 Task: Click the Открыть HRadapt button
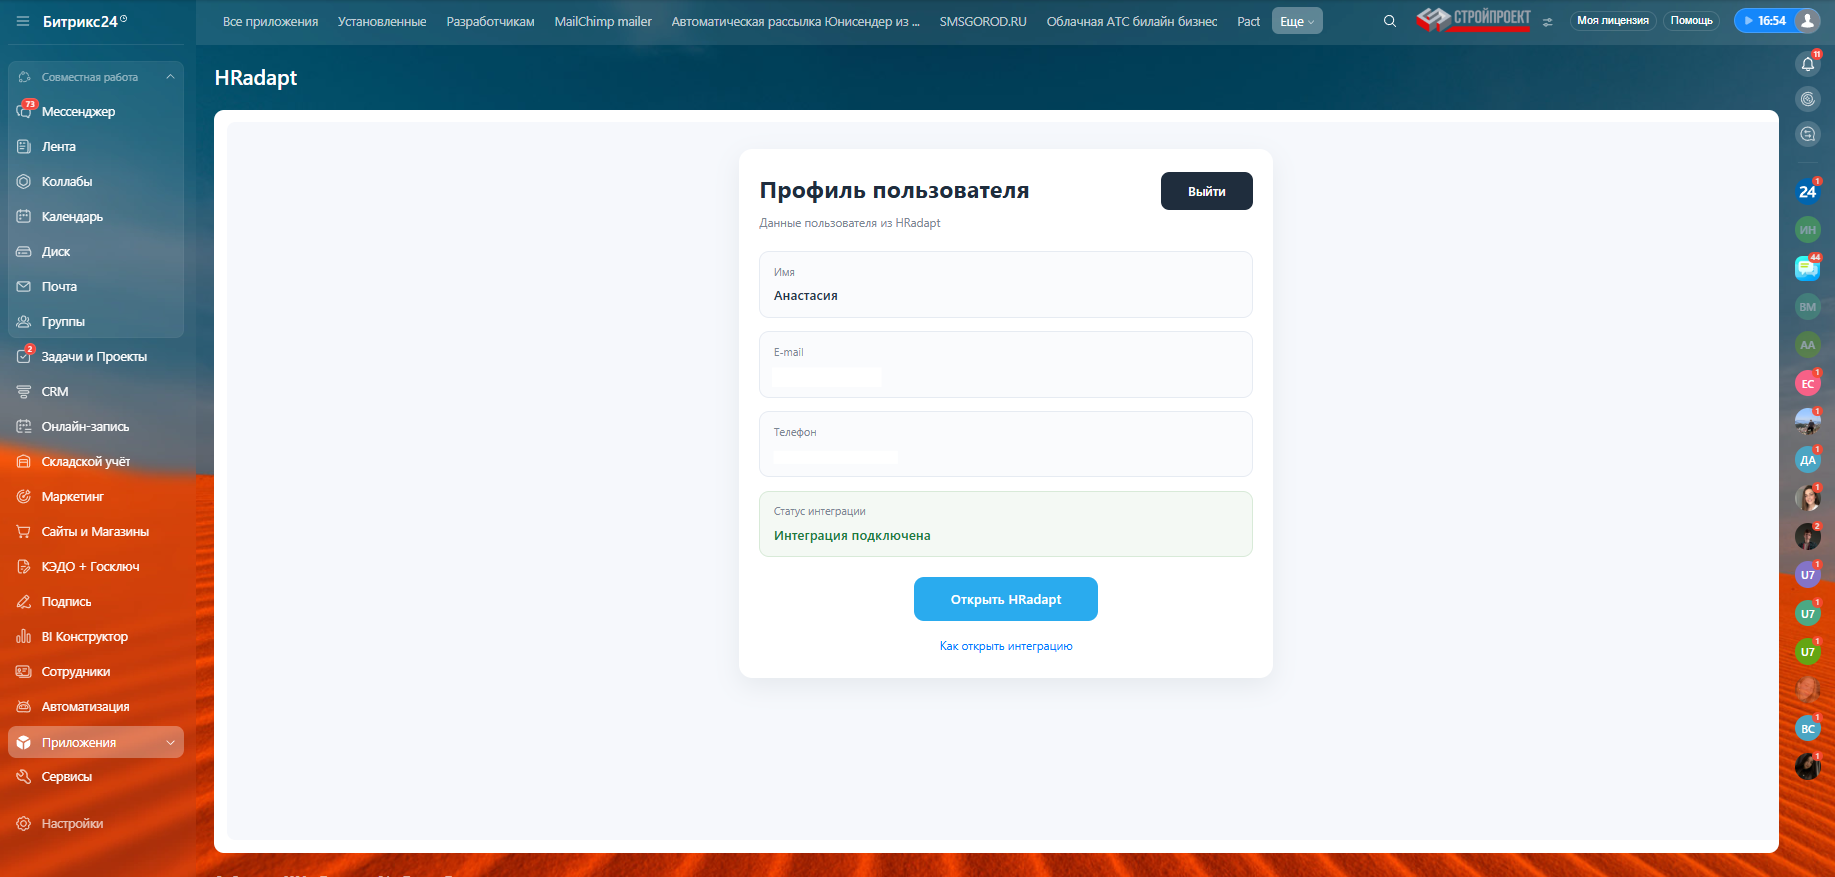[1005, 599]
